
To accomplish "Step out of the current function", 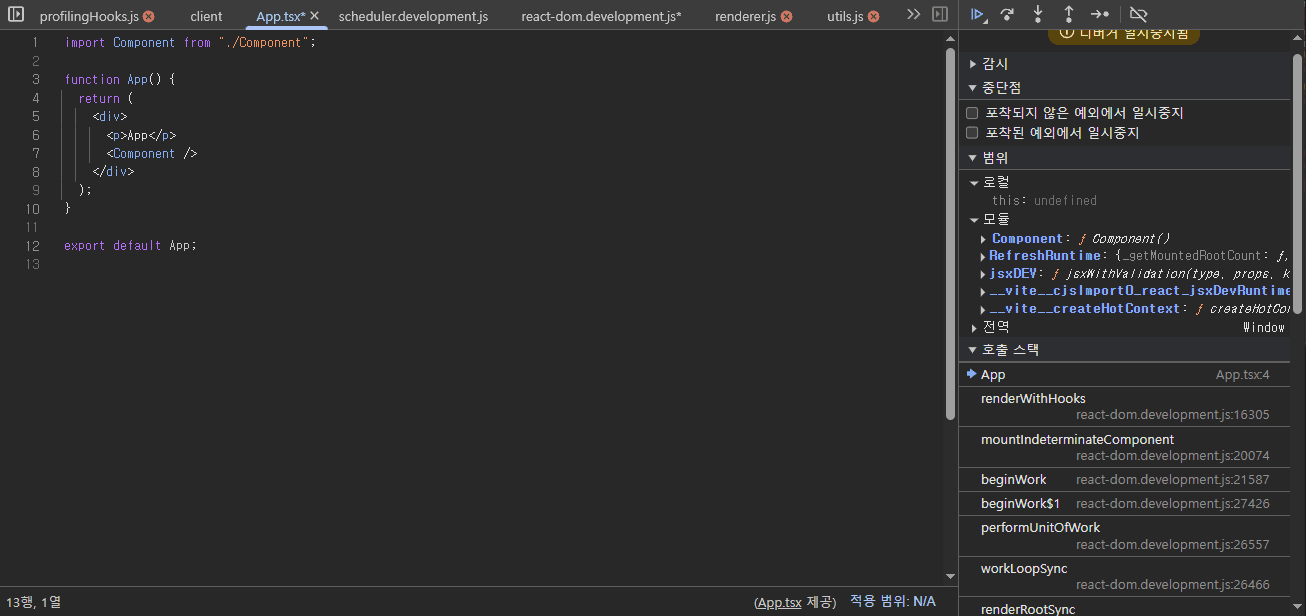I will pyautogui.click(x=1068, y=14).
